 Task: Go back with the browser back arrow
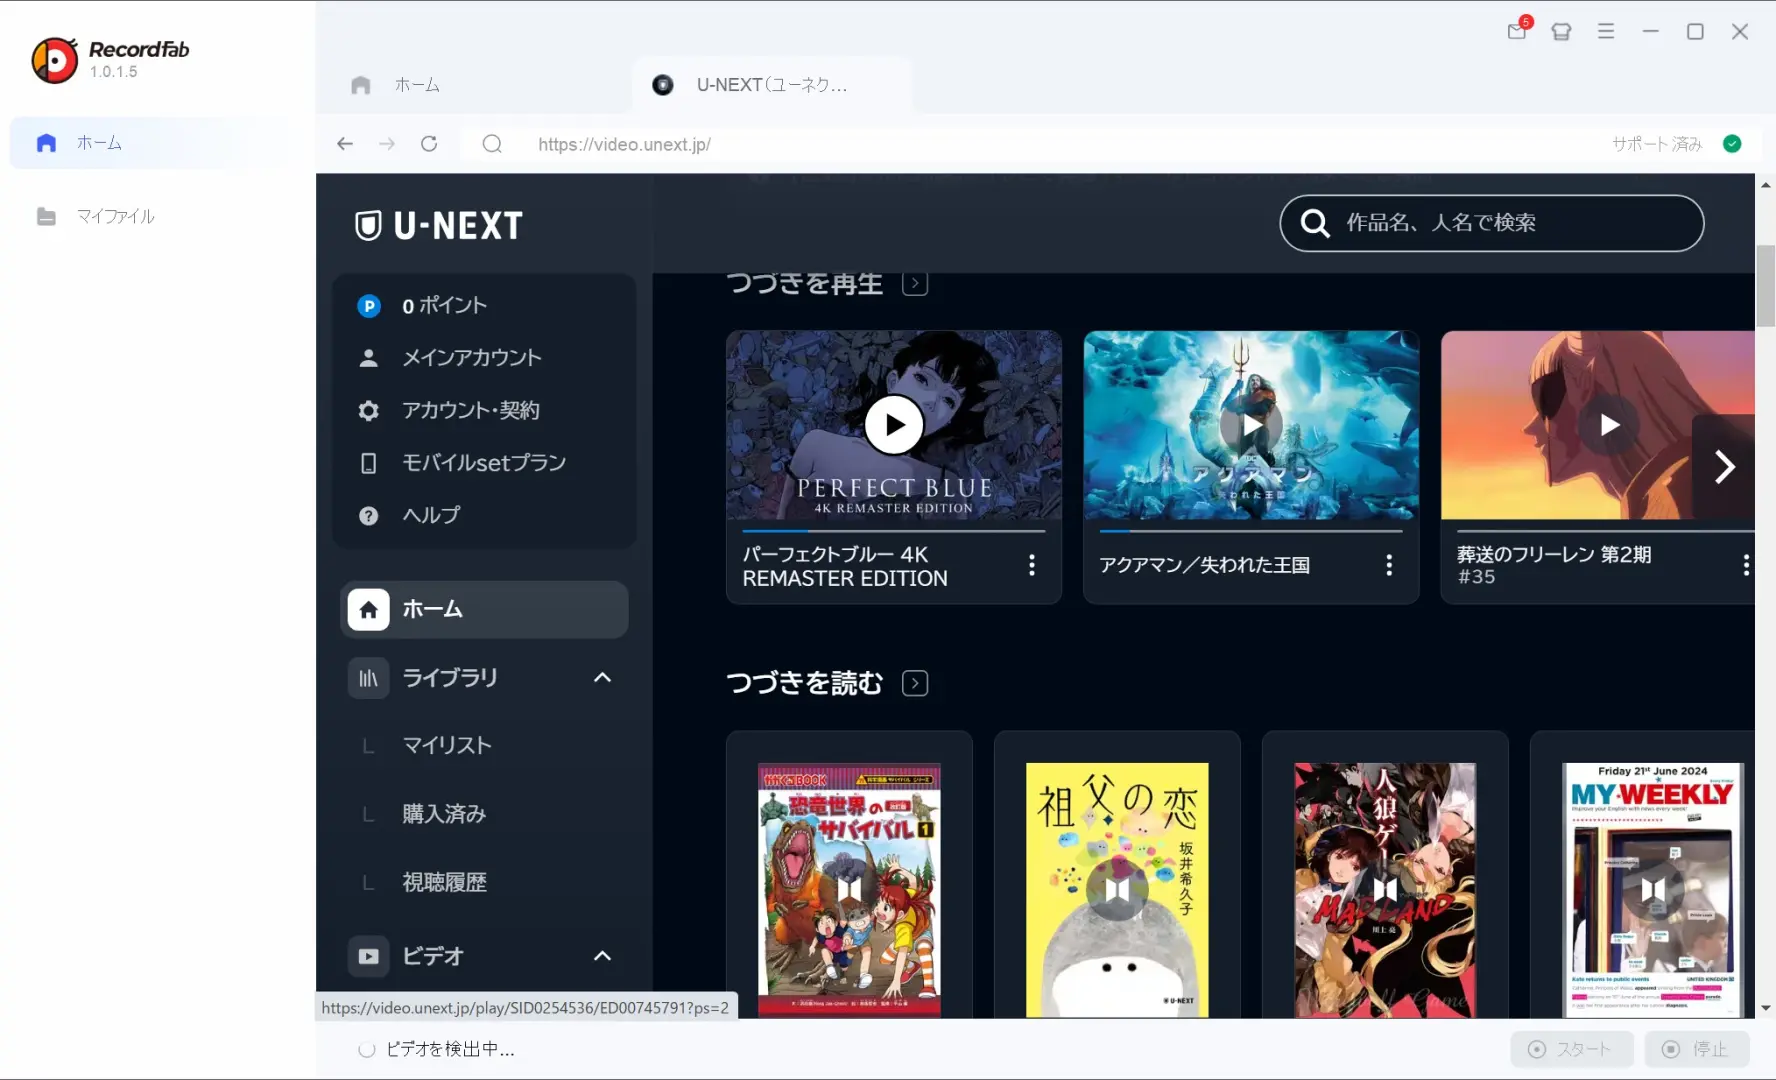tap(345, 144)
